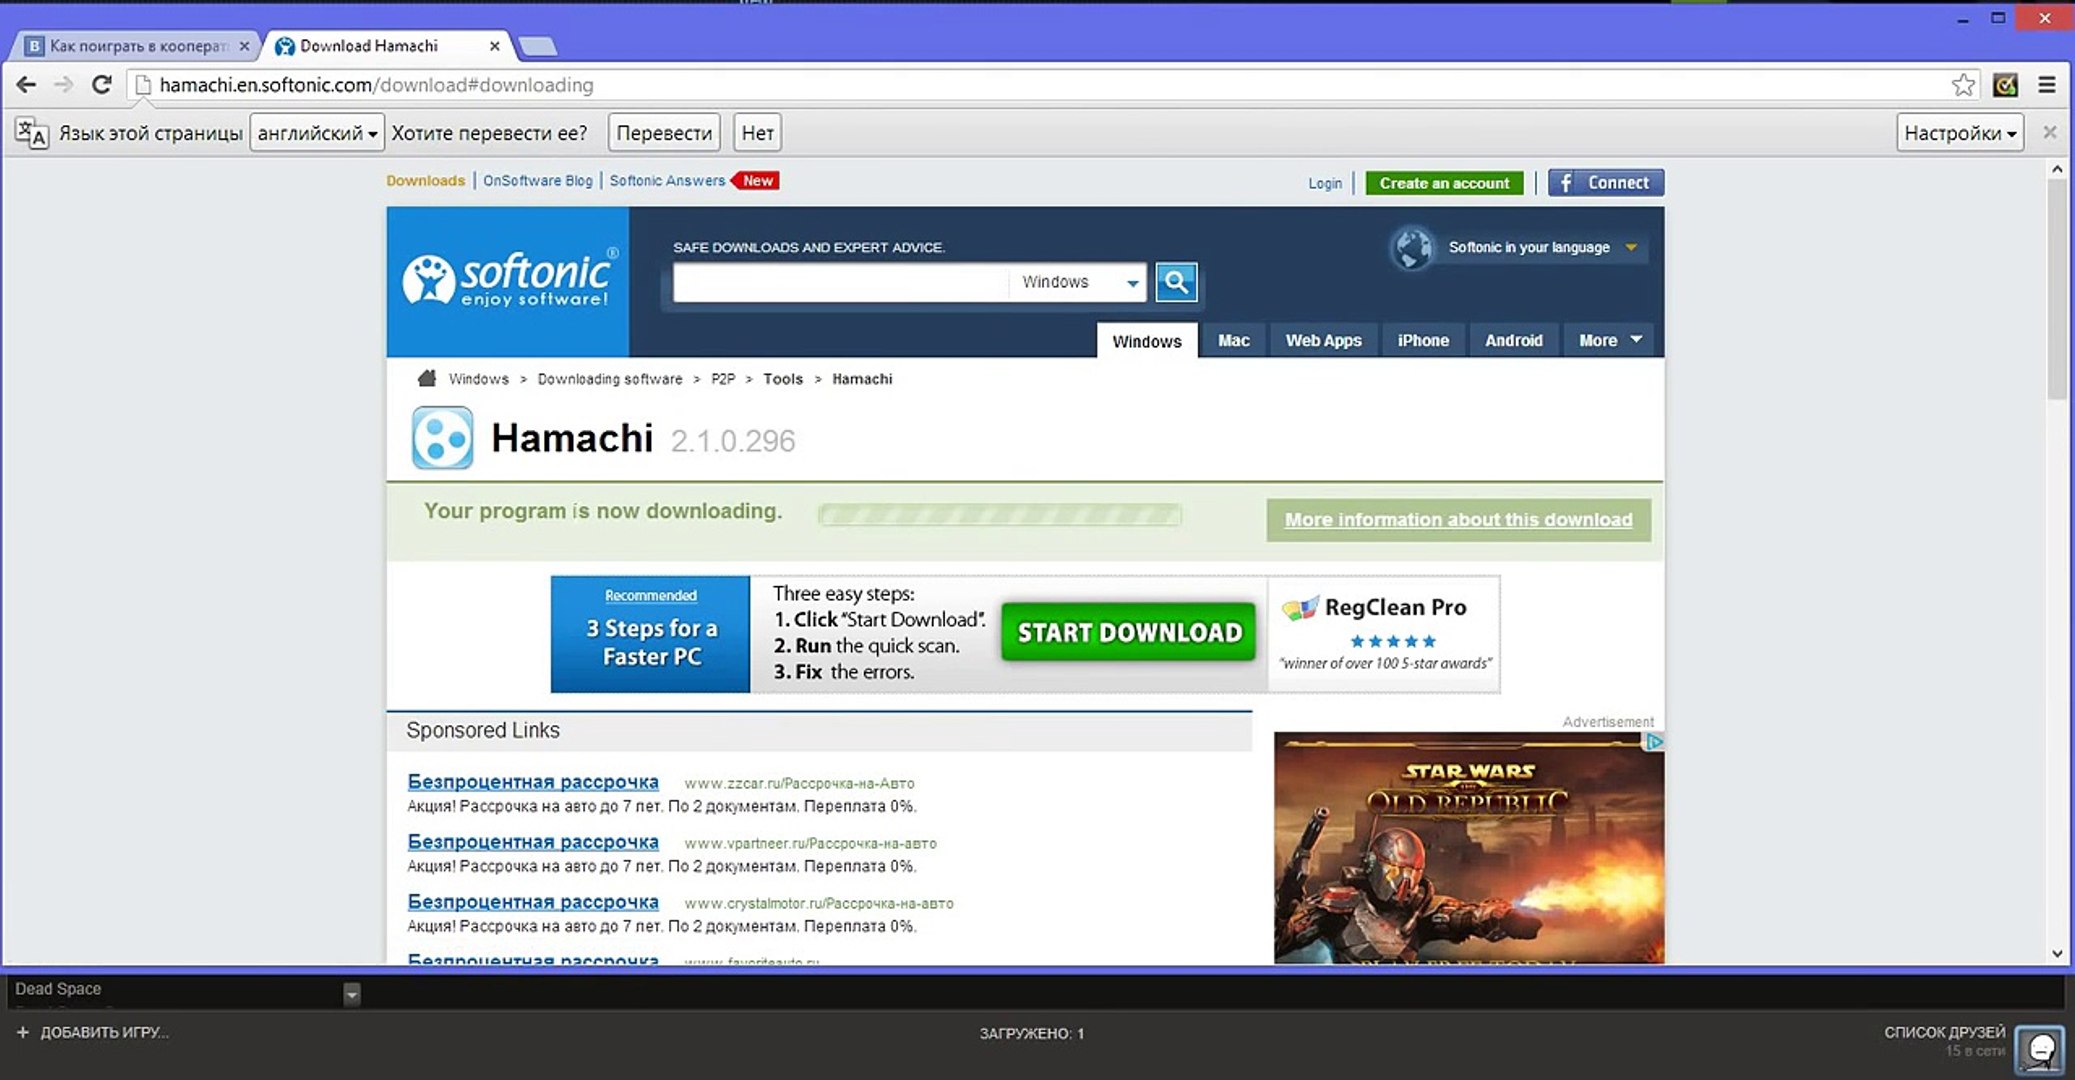
Task: Open СПИСОК ДРУЗЕЙ in Steam
Action: pyautogui.click(x=1945, y=1032)
